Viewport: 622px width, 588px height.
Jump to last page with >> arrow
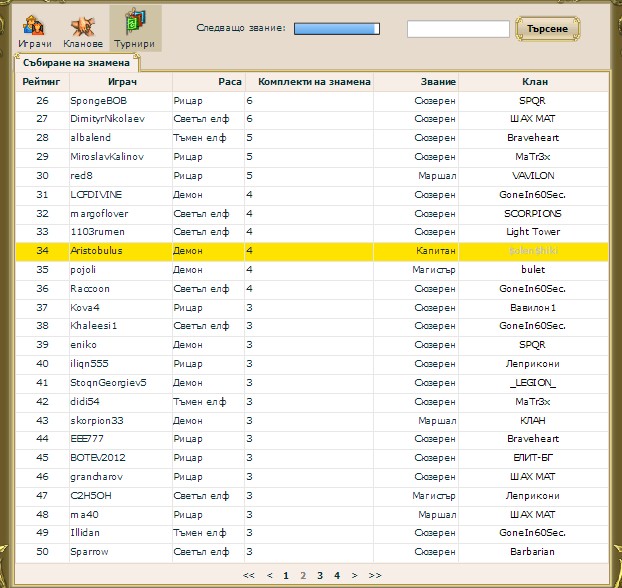pos(375,576)
